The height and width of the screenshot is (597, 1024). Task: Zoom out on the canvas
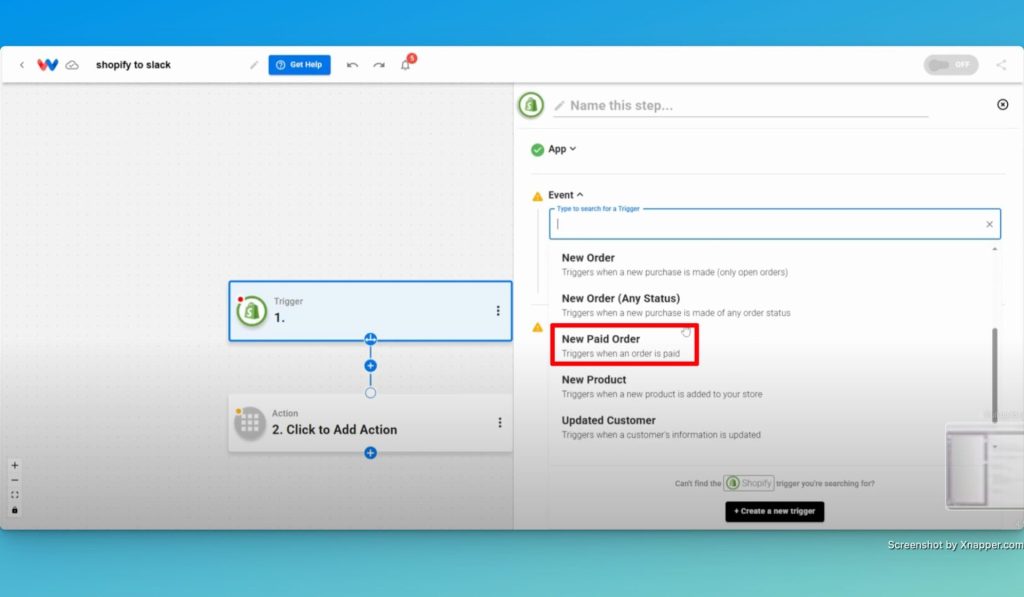pyautogui.click(x=14, y=480)
